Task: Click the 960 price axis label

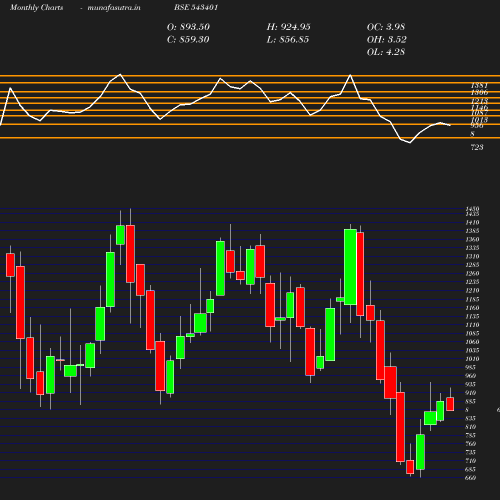Action: (x=471, y=376)
